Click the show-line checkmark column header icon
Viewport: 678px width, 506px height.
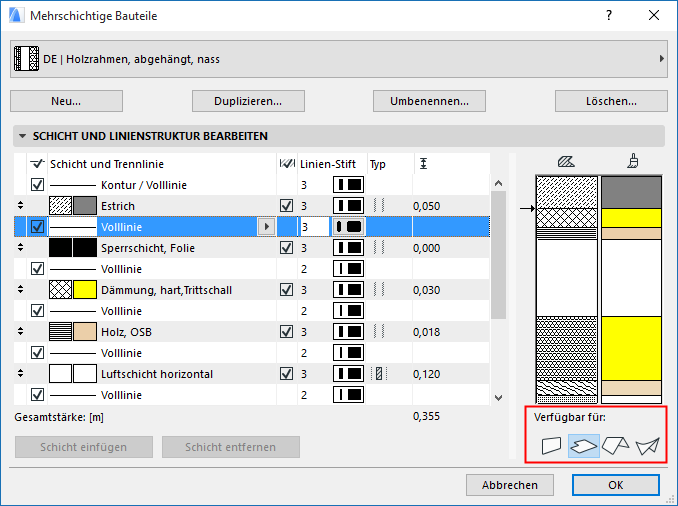37,163
